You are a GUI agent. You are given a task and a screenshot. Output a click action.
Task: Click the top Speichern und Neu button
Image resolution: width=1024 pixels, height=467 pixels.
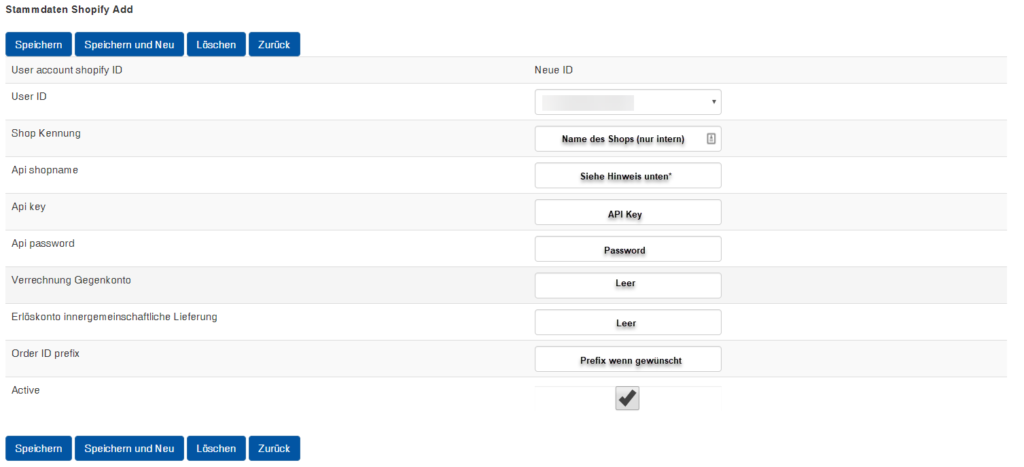pyautogui.click(x=129, y=45)
